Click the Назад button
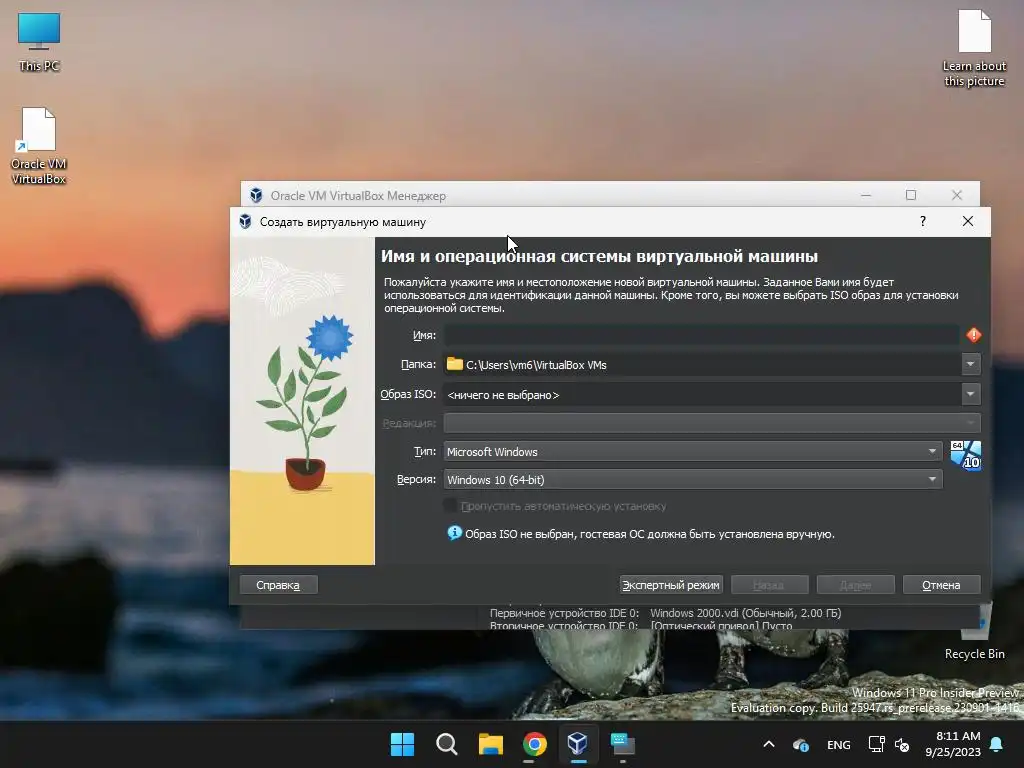The width and height of the screenshot is (1024, 768). pos(769,584)
